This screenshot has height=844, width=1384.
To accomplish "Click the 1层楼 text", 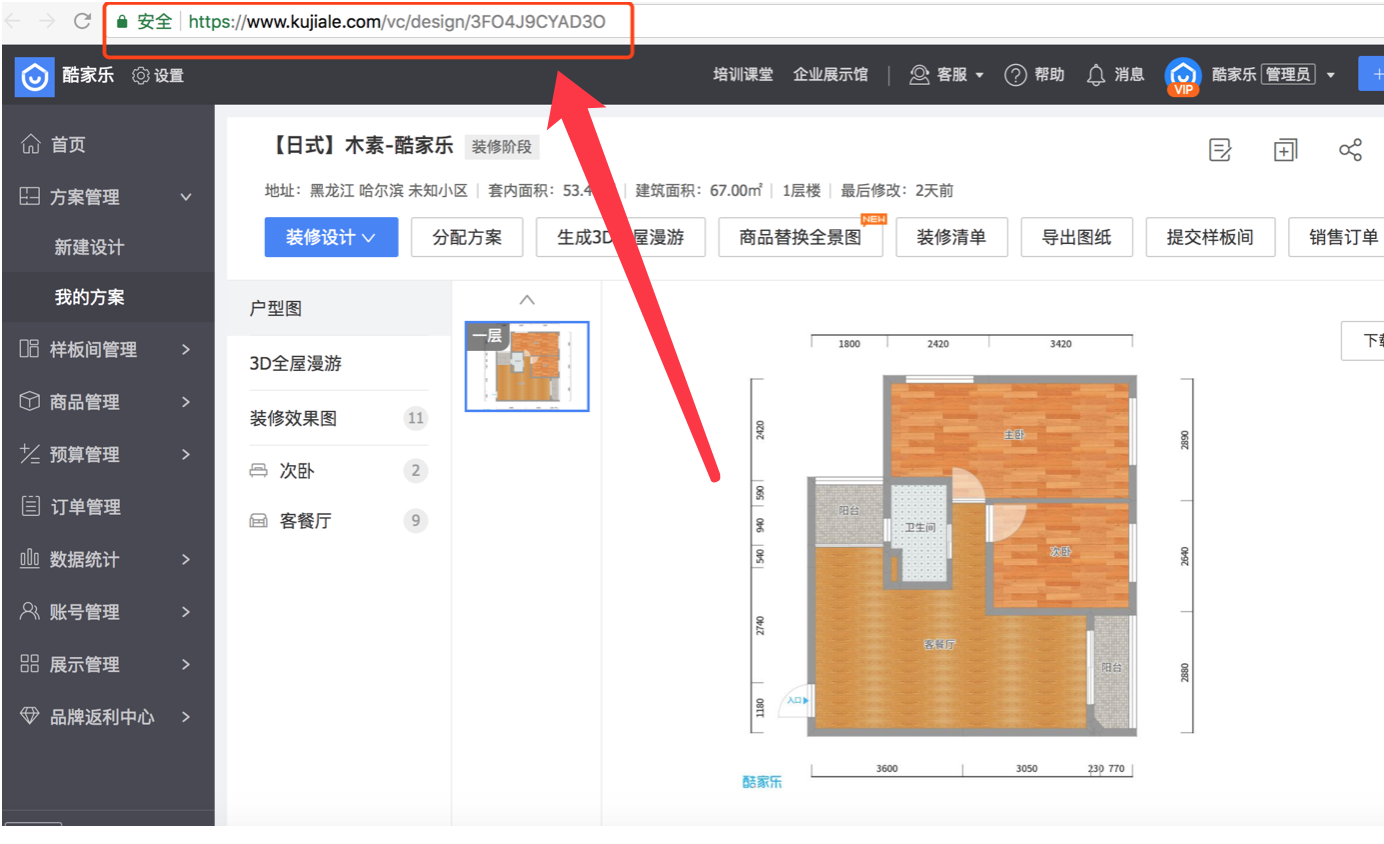I will [801, 190].
